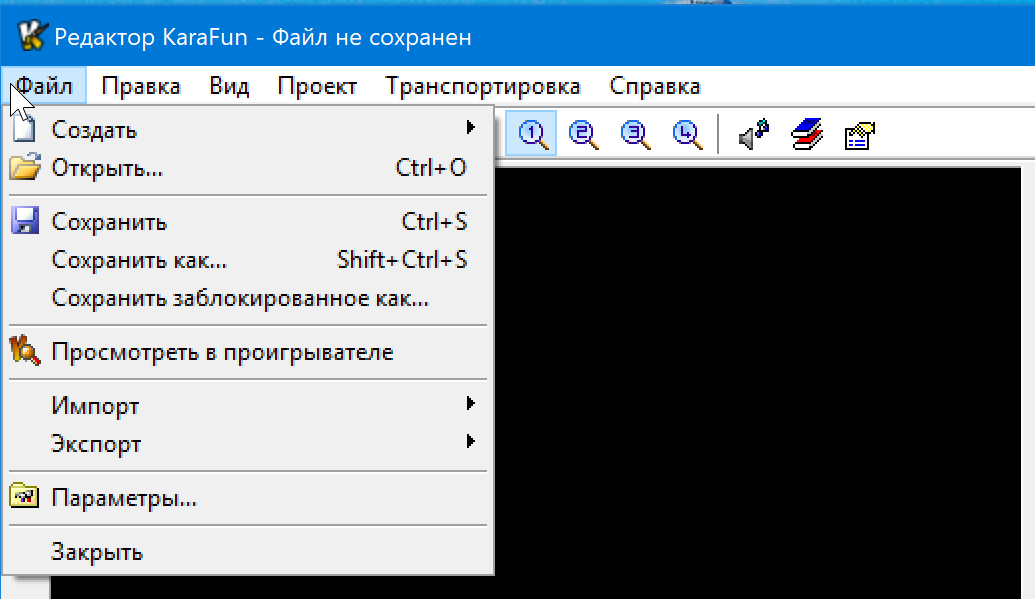
Task: Toggle zoom level 4 in the toolbar
Action: 686,132
